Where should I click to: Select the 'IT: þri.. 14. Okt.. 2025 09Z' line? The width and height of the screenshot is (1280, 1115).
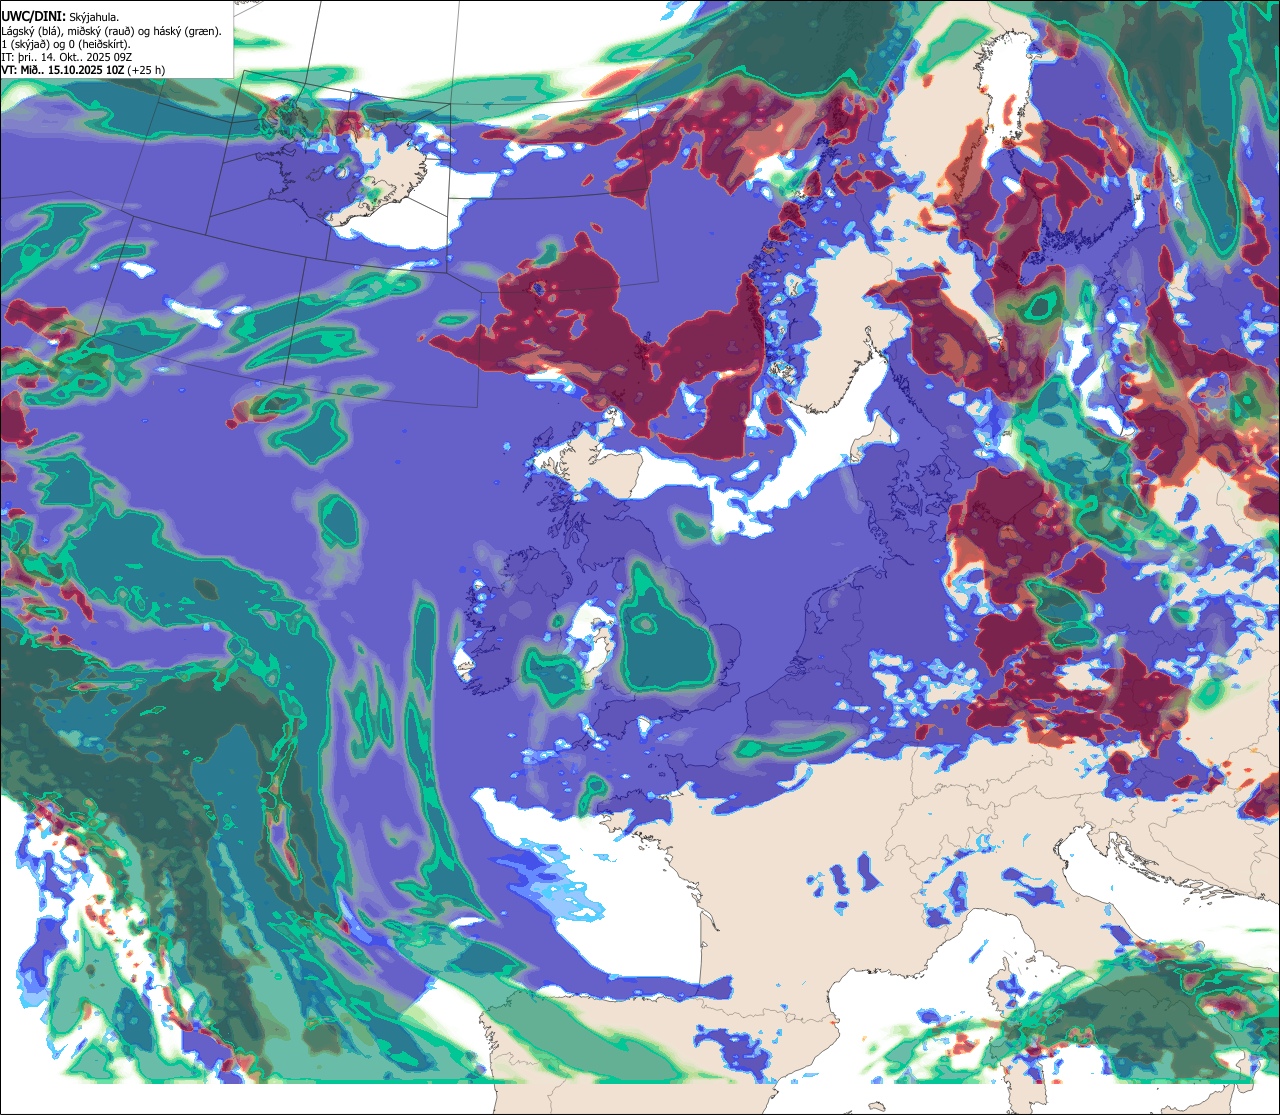[62, 57]
